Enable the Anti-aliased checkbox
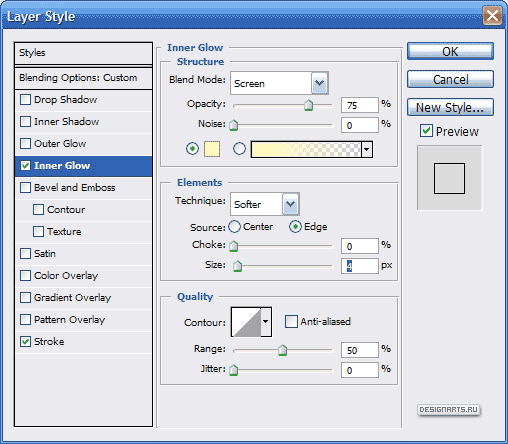The width and height of the screenshot is (508, 444). tap(291, 322)
